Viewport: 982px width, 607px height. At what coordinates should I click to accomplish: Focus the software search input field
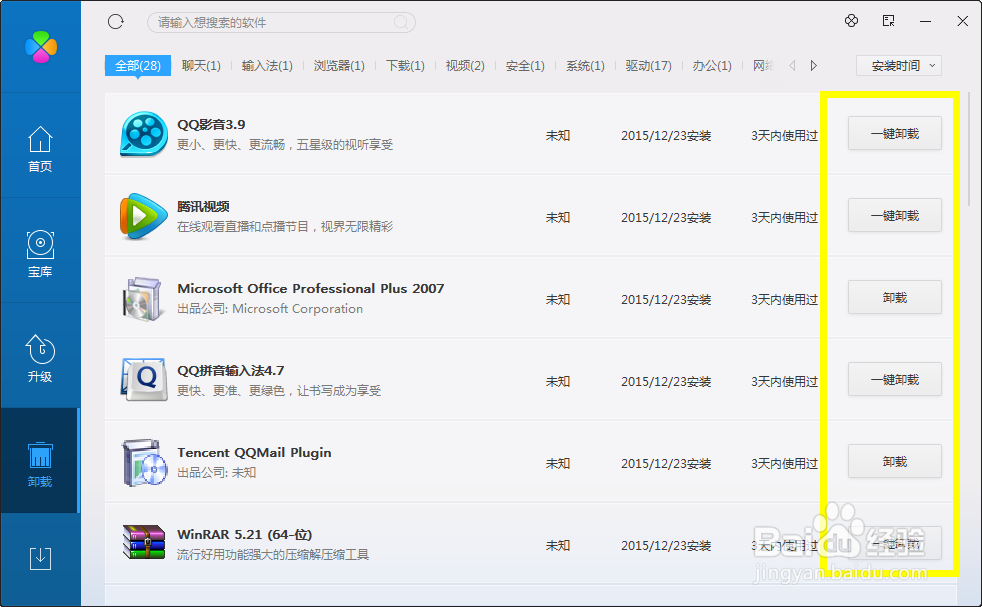point(281,23)
